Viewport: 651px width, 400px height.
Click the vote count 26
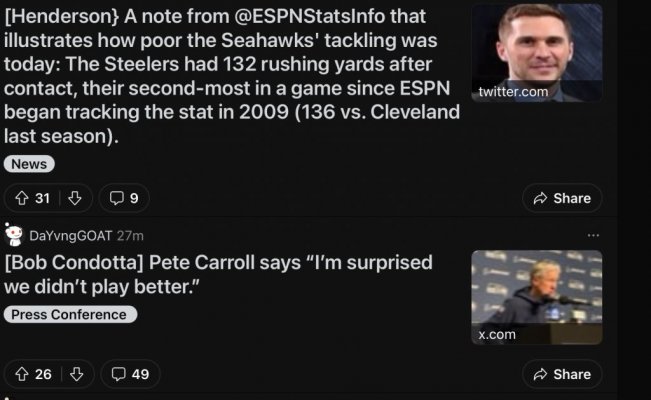click(x=43, y=374)
